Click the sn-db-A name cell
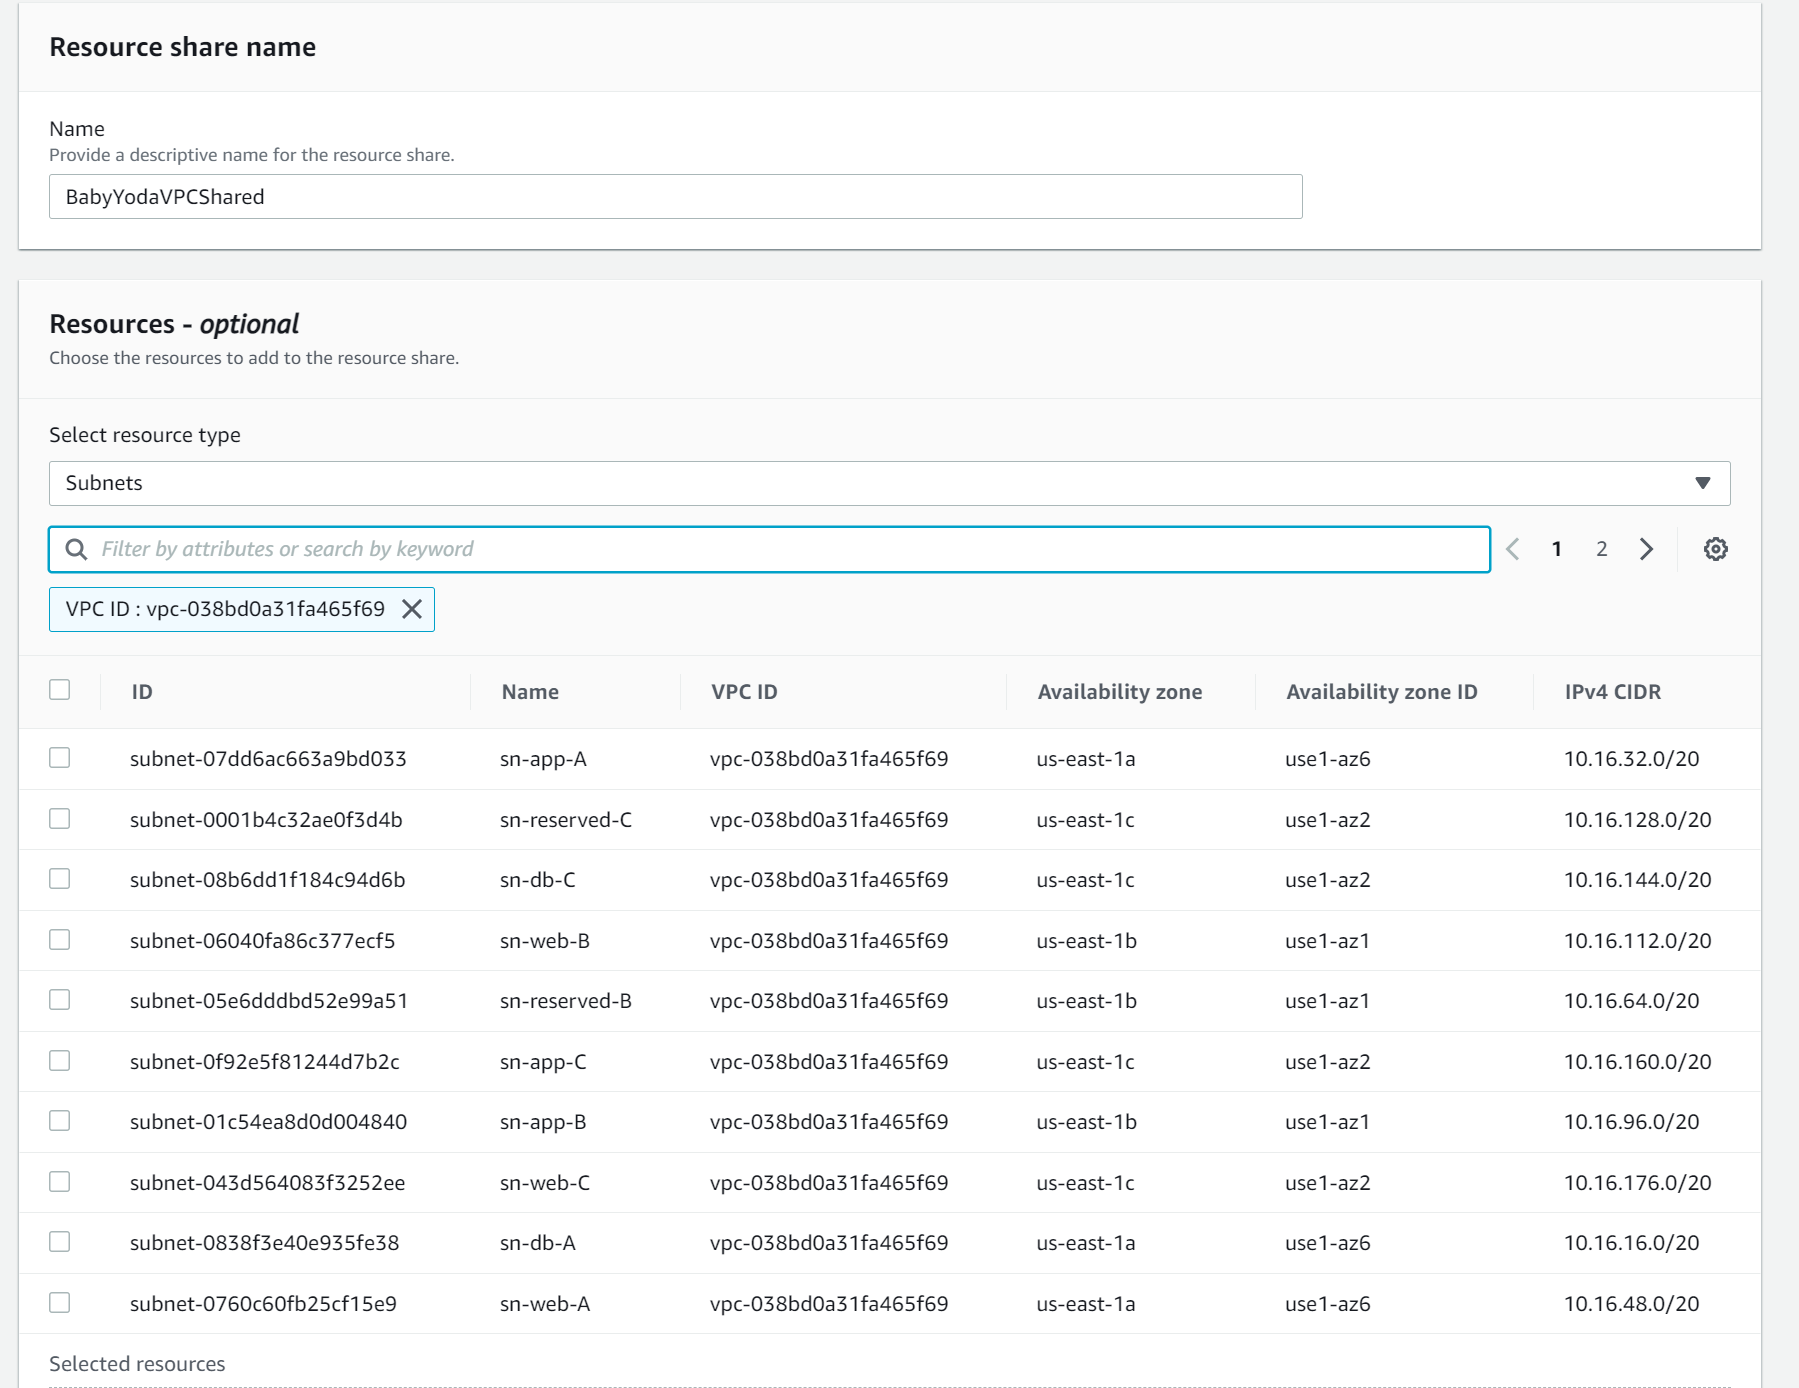The image size is (1799, 1388). (538, 1243)
